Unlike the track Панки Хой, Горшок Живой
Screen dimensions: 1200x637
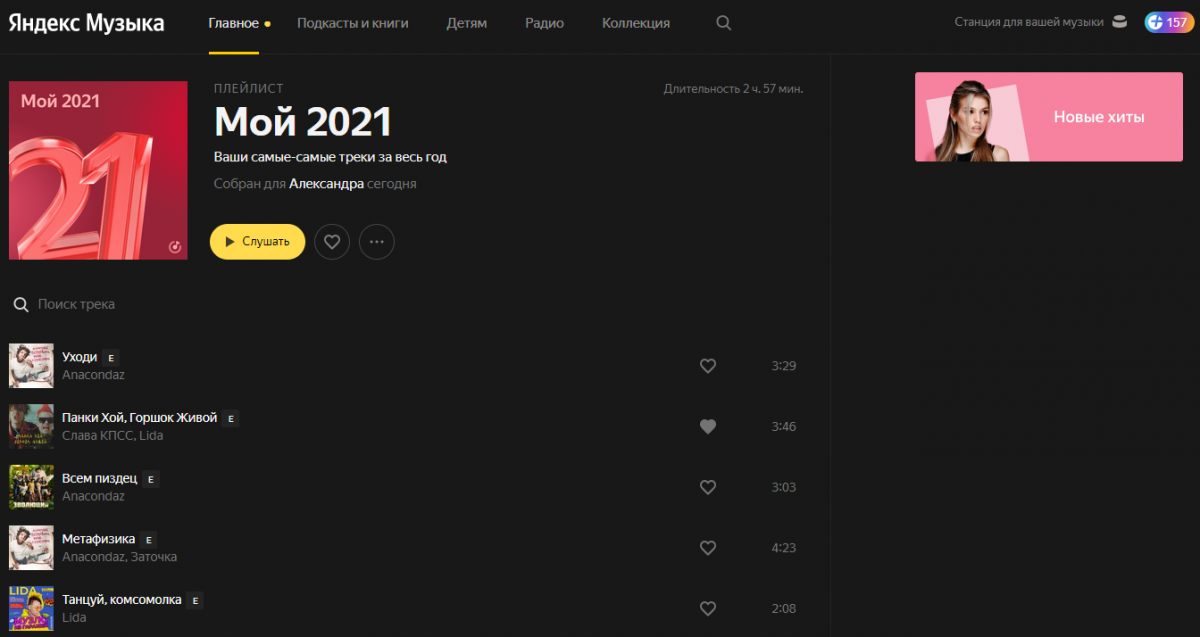[708, 427]
